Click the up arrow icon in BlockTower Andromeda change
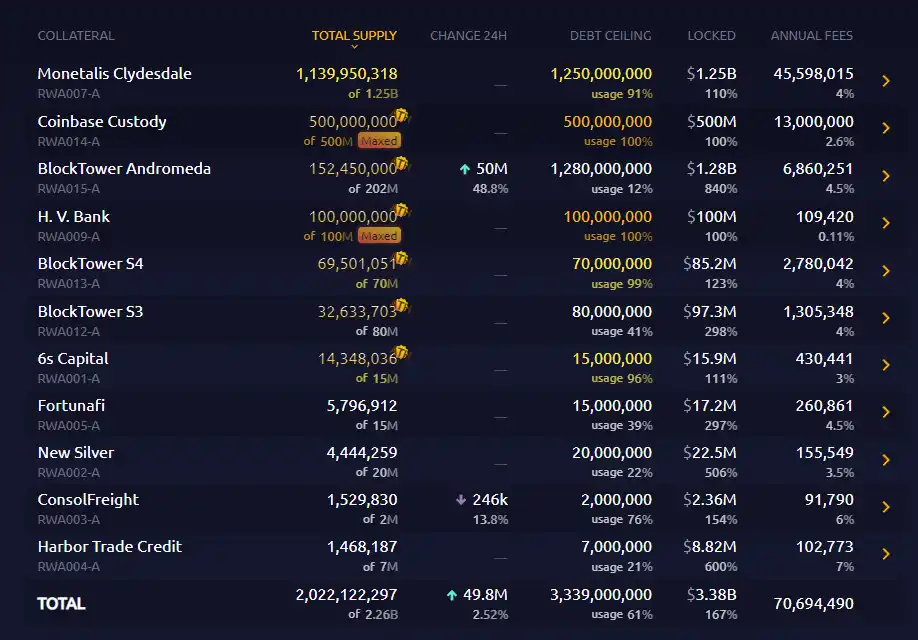Image resolution: width=918 pixels, height=640 pixels. click(x=465, y=169)
